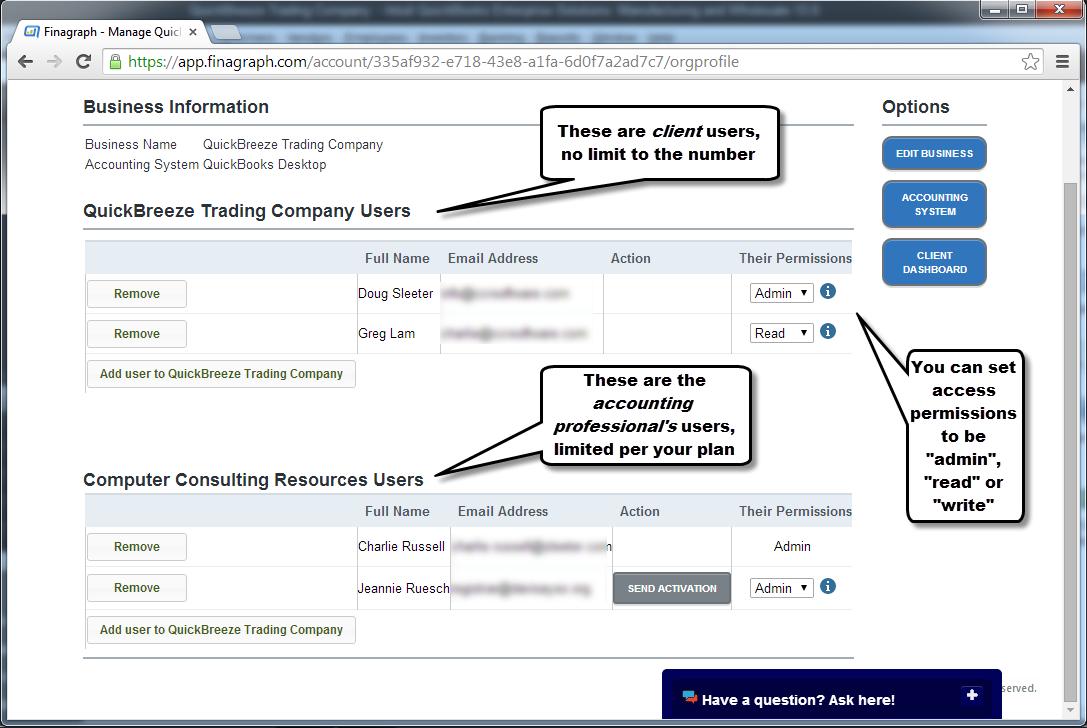Remove user Doug Sleeter
This screenshot has width=1087, height=728.
tap(137, 294)
